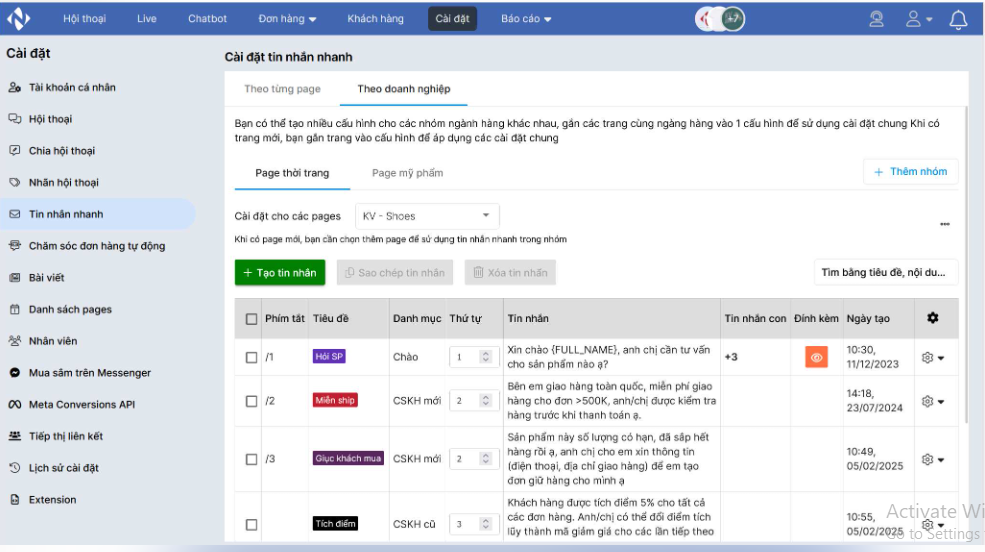Go to Hội thoại in top navigation
This screenshot has width=985, height=552.
tap(84, 19)
